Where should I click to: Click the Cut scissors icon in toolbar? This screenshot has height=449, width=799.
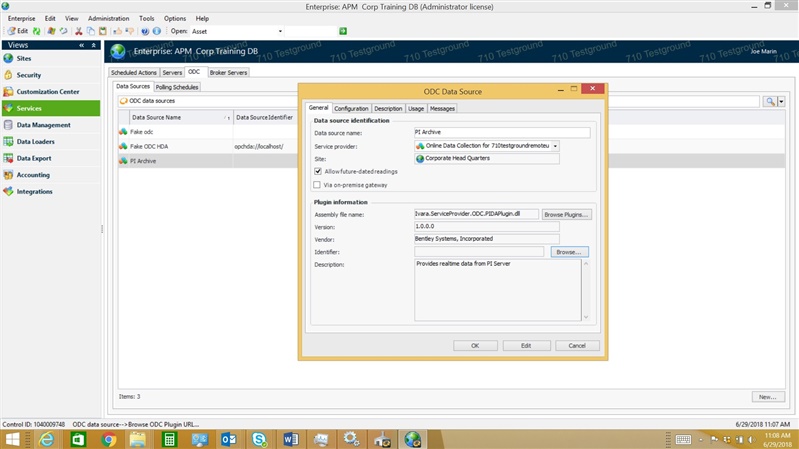79,31
